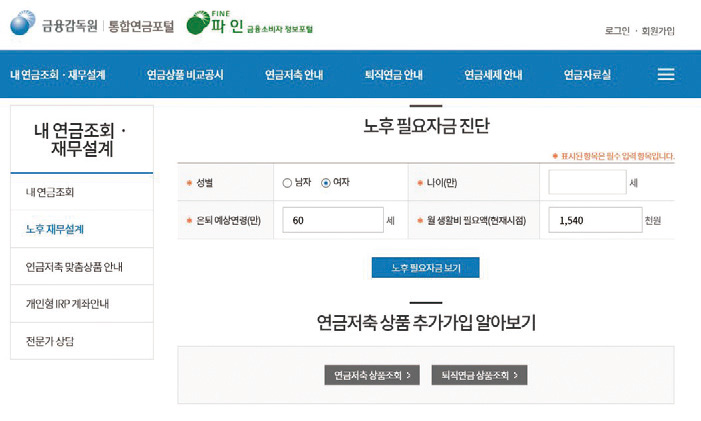Click the 로그인 link
Image resolution: width=701 pixels, height=421 pixels.
pyautogui.click(x=617, y=31)
